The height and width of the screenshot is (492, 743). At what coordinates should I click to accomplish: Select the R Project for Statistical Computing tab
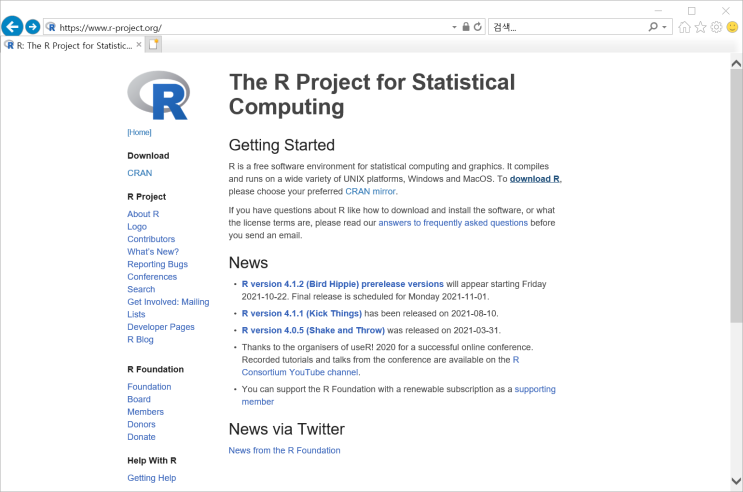(x=72, y=45)
